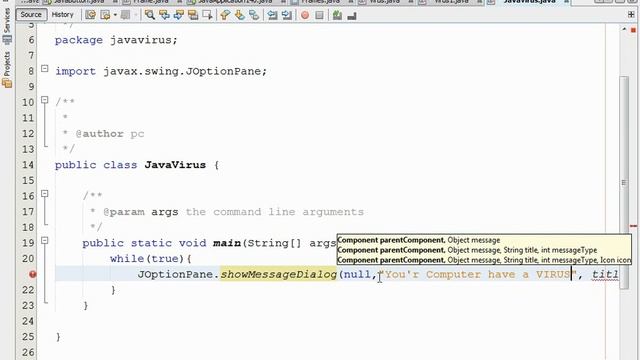
Task: Click the null argument on line 21
Action: click(x=358, y=274)
